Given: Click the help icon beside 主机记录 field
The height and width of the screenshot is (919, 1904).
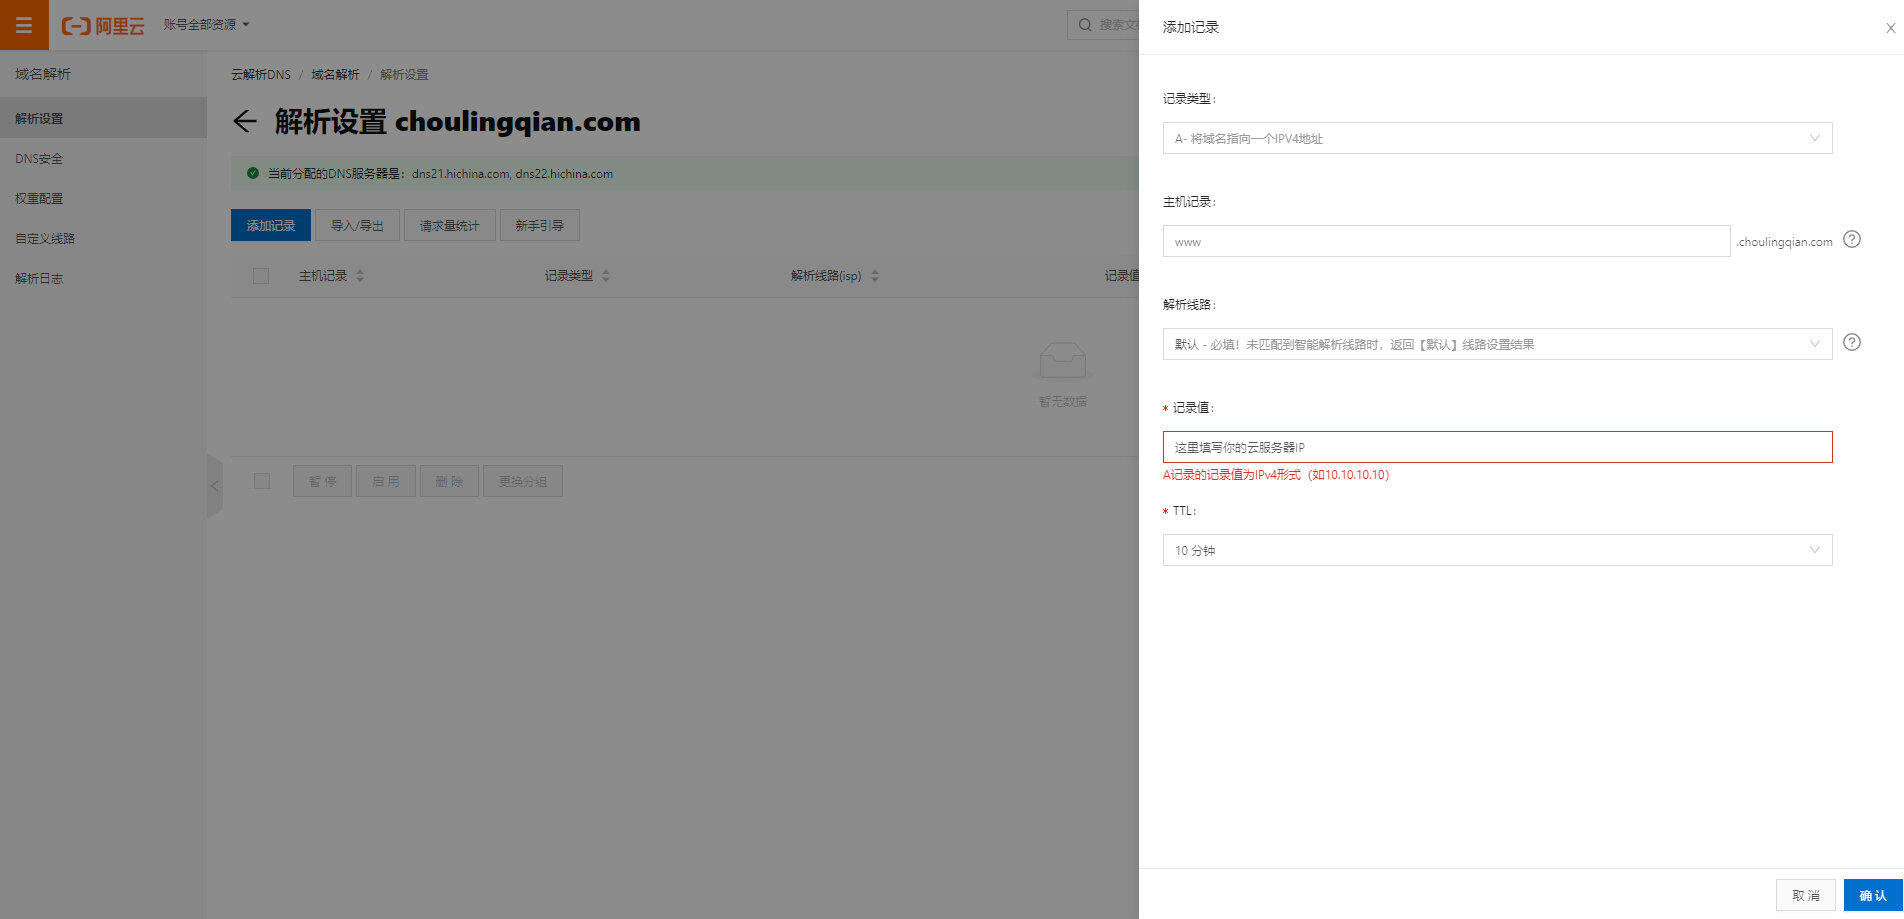Looking at the screenshot, I should coord(1852,239).
